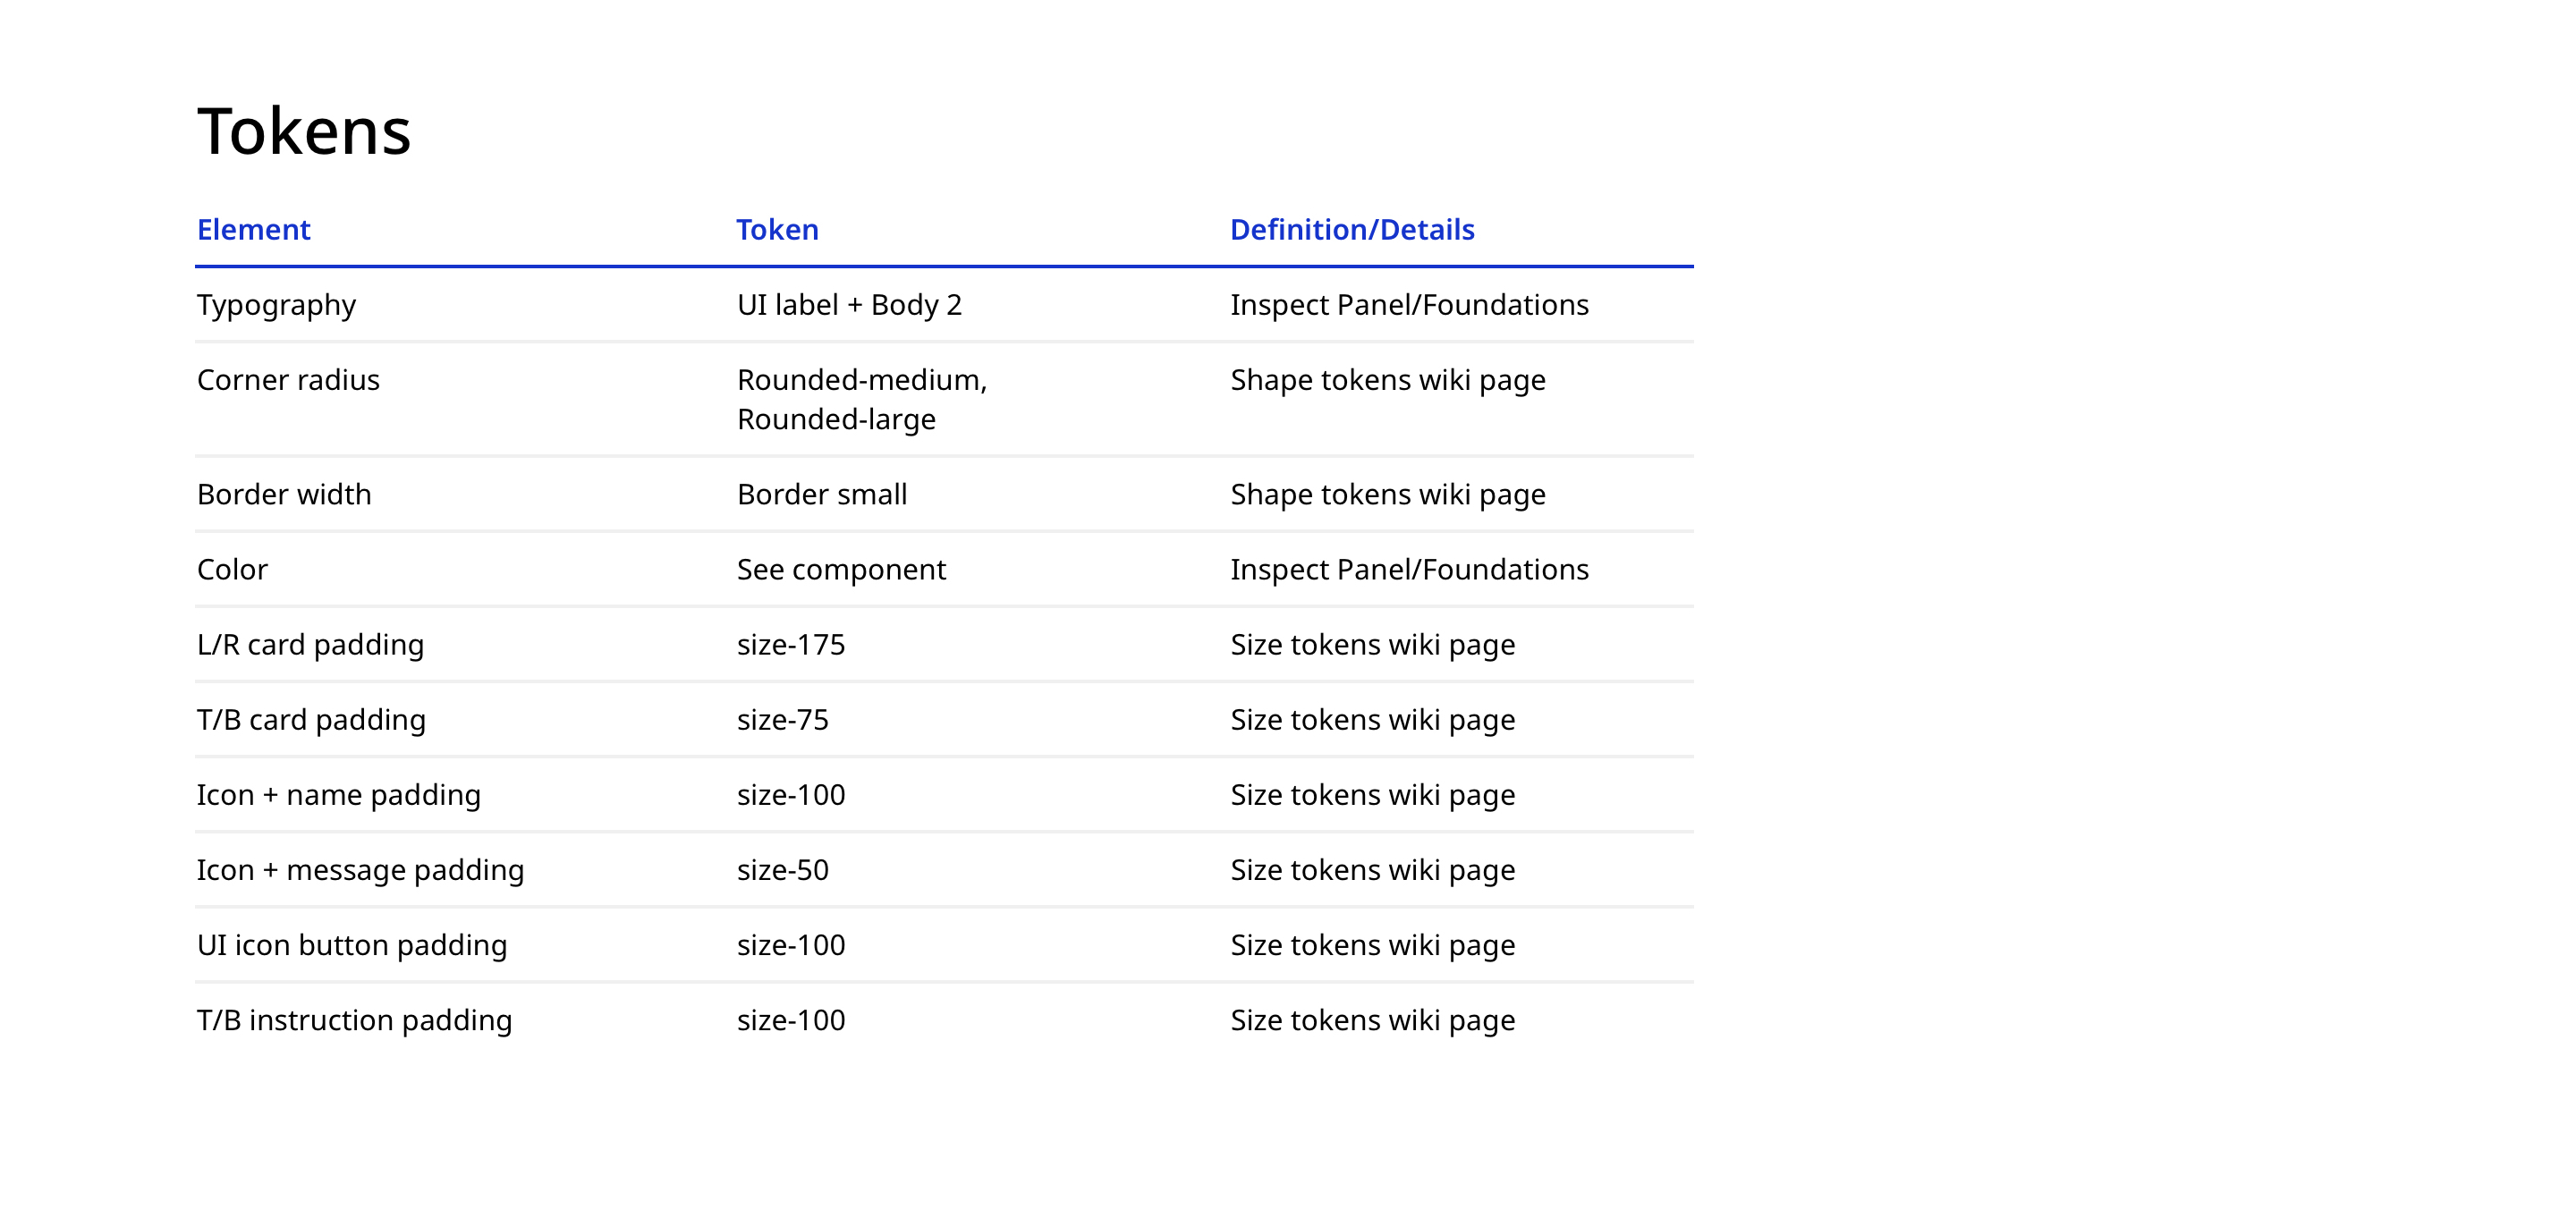Image resolution: width=2576 pixels, height=1218 pixels.
Task: Click the size-50 token value
Action: [x=783, y=869]
